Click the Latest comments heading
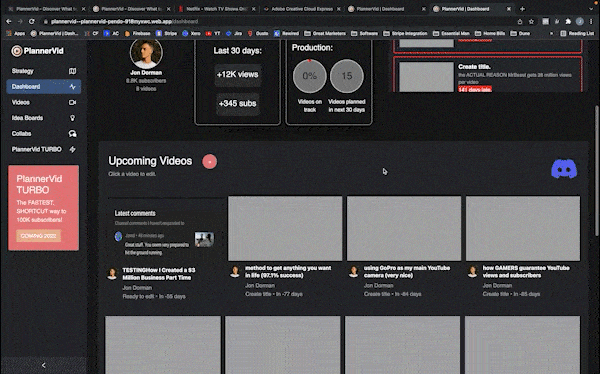The width and height of the screenshot is (600, 374). tap(135, 213)
